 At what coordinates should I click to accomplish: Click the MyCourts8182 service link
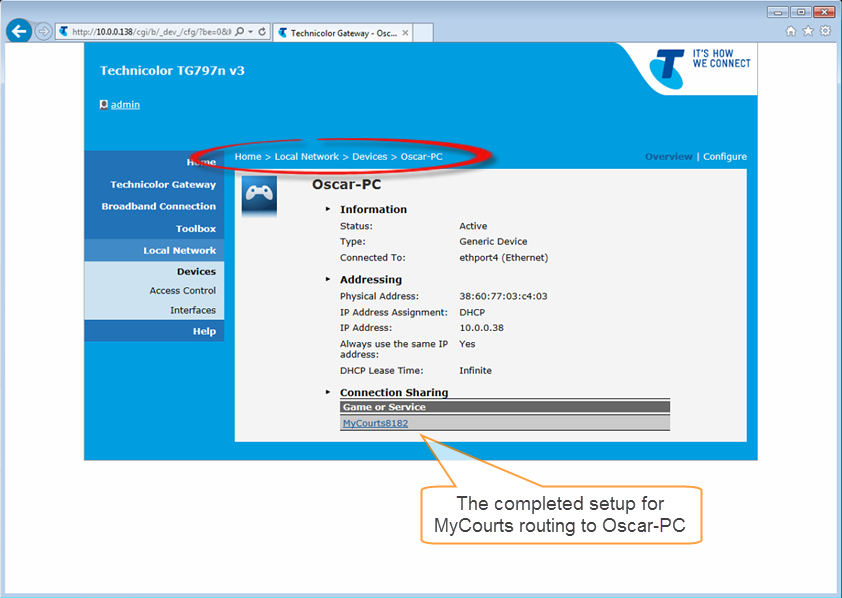pos(375,423)
